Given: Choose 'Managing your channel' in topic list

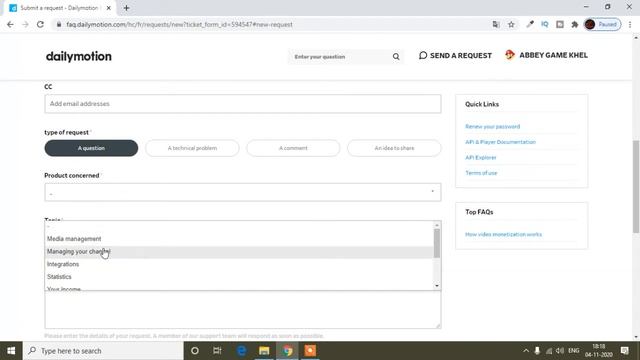Looking at the screenshot, I should pos(239,252).
